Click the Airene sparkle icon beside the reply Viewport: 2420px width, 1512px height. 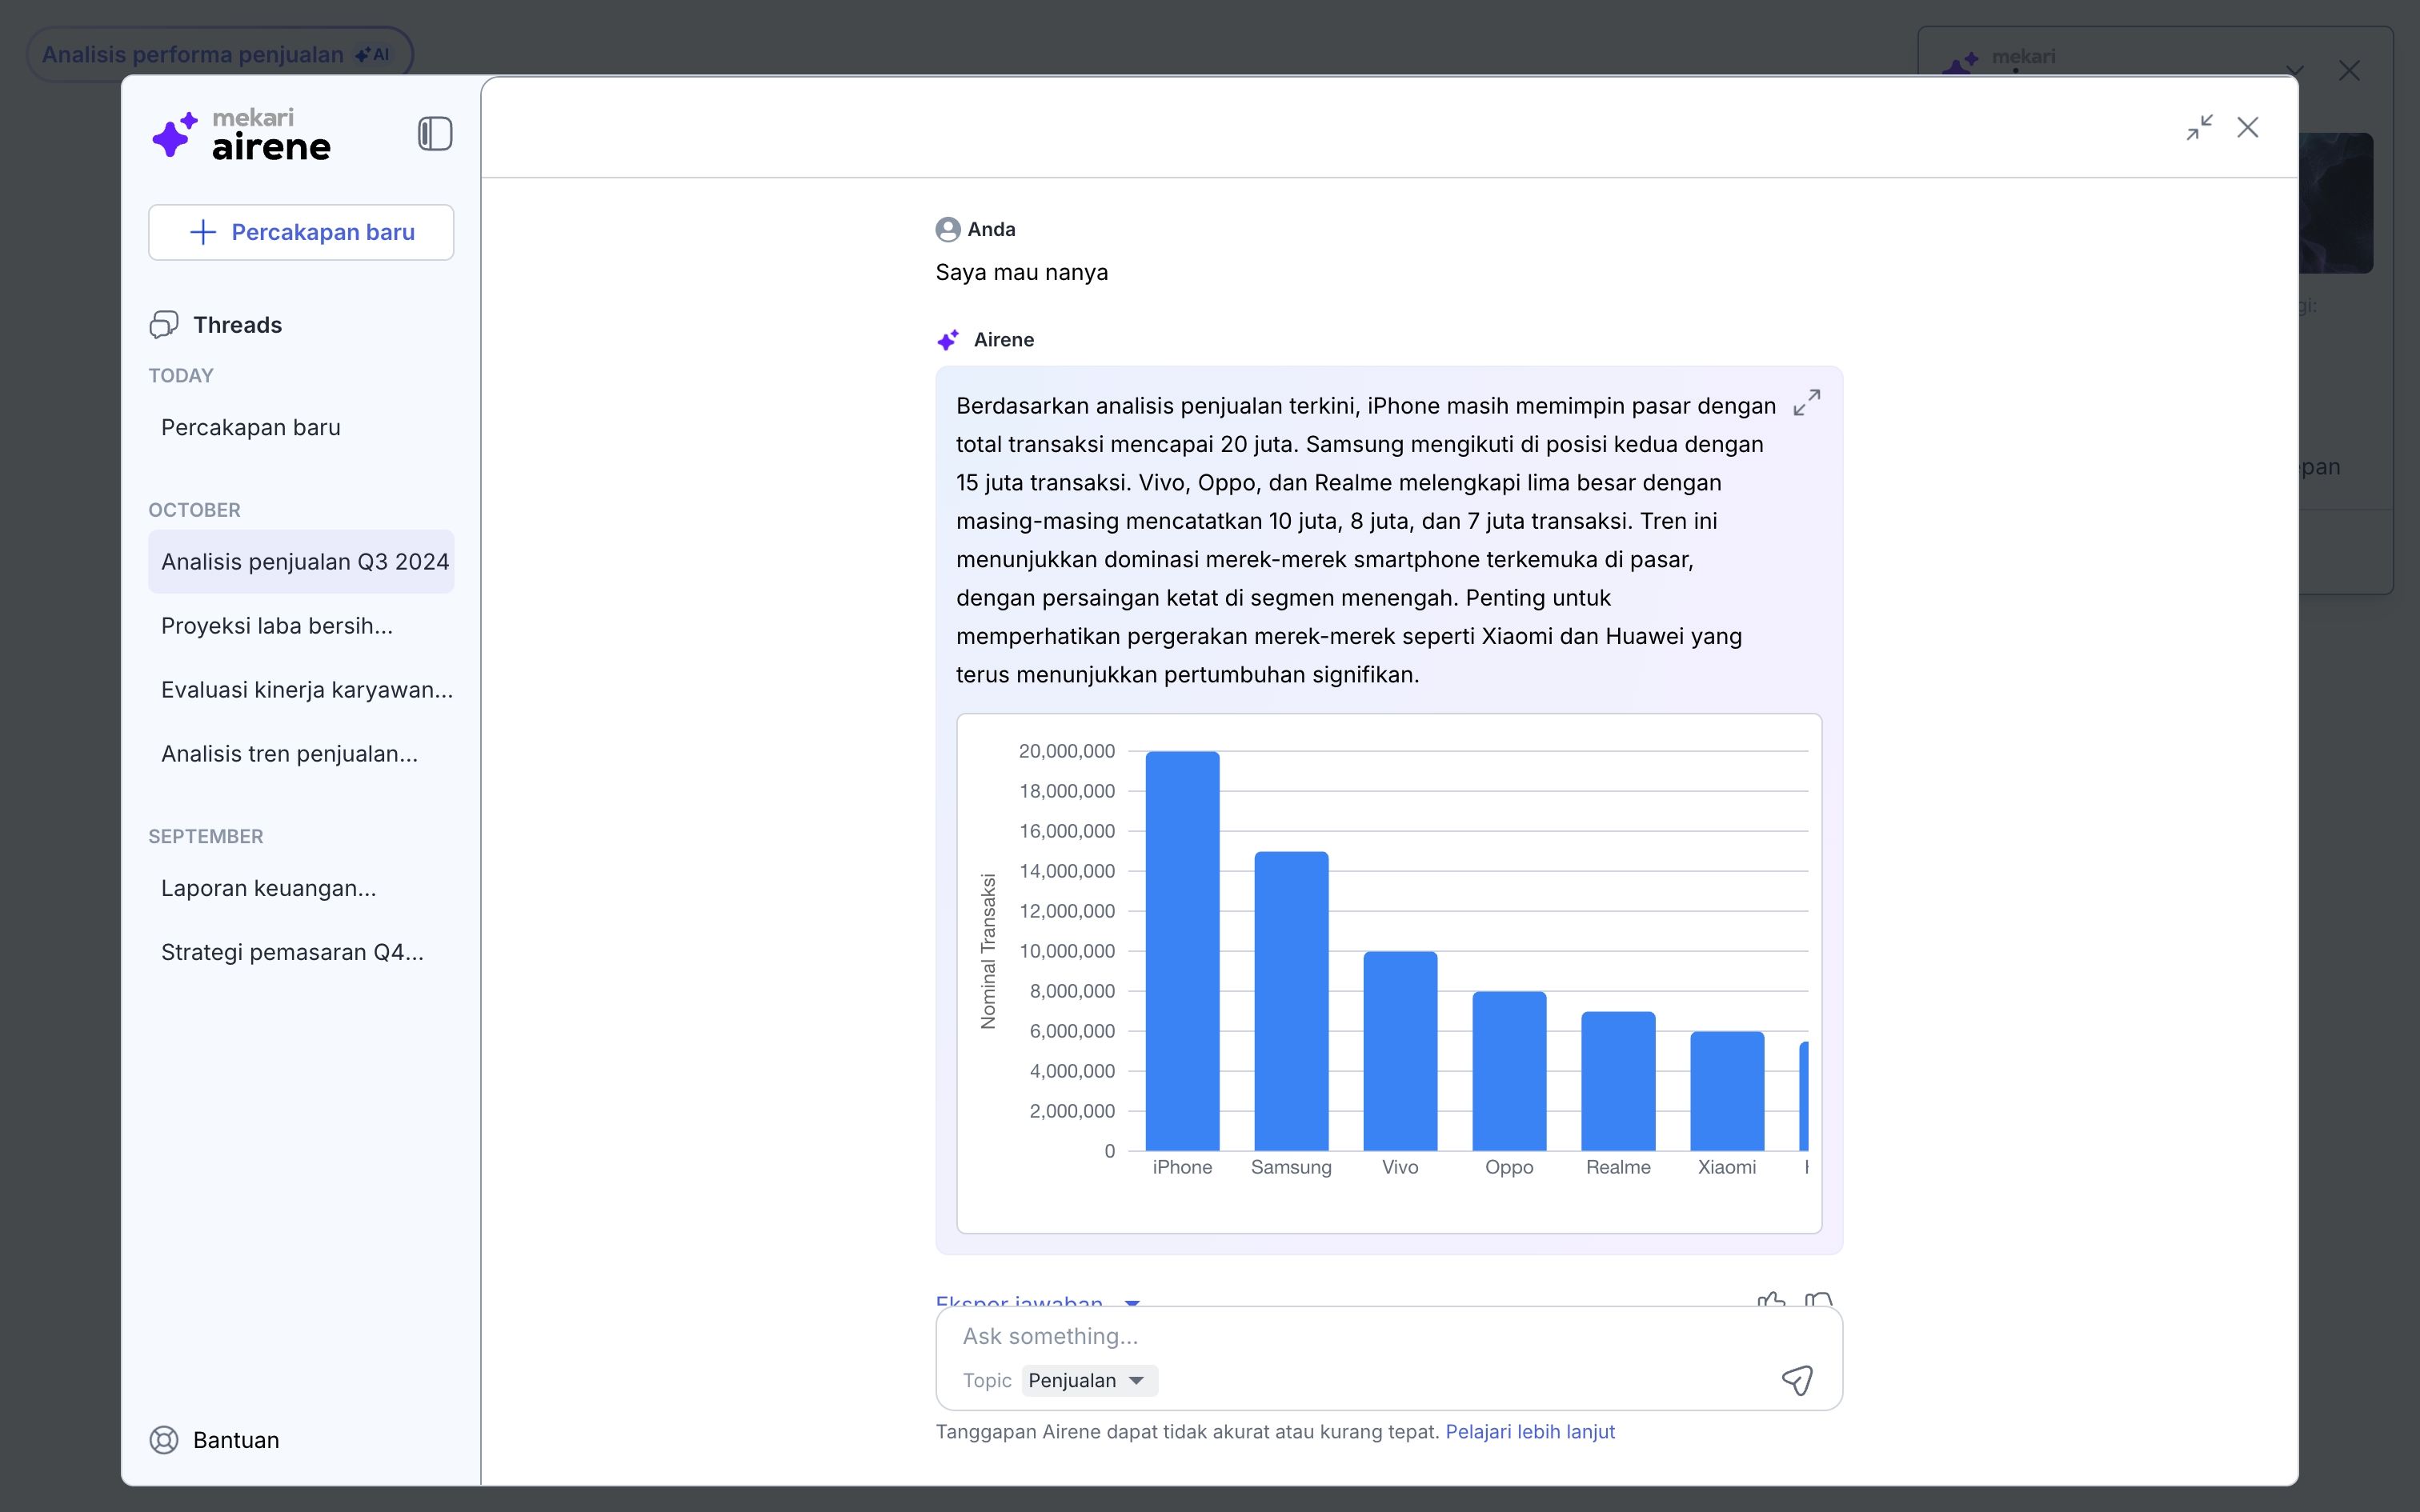click(x=948, y=340)
